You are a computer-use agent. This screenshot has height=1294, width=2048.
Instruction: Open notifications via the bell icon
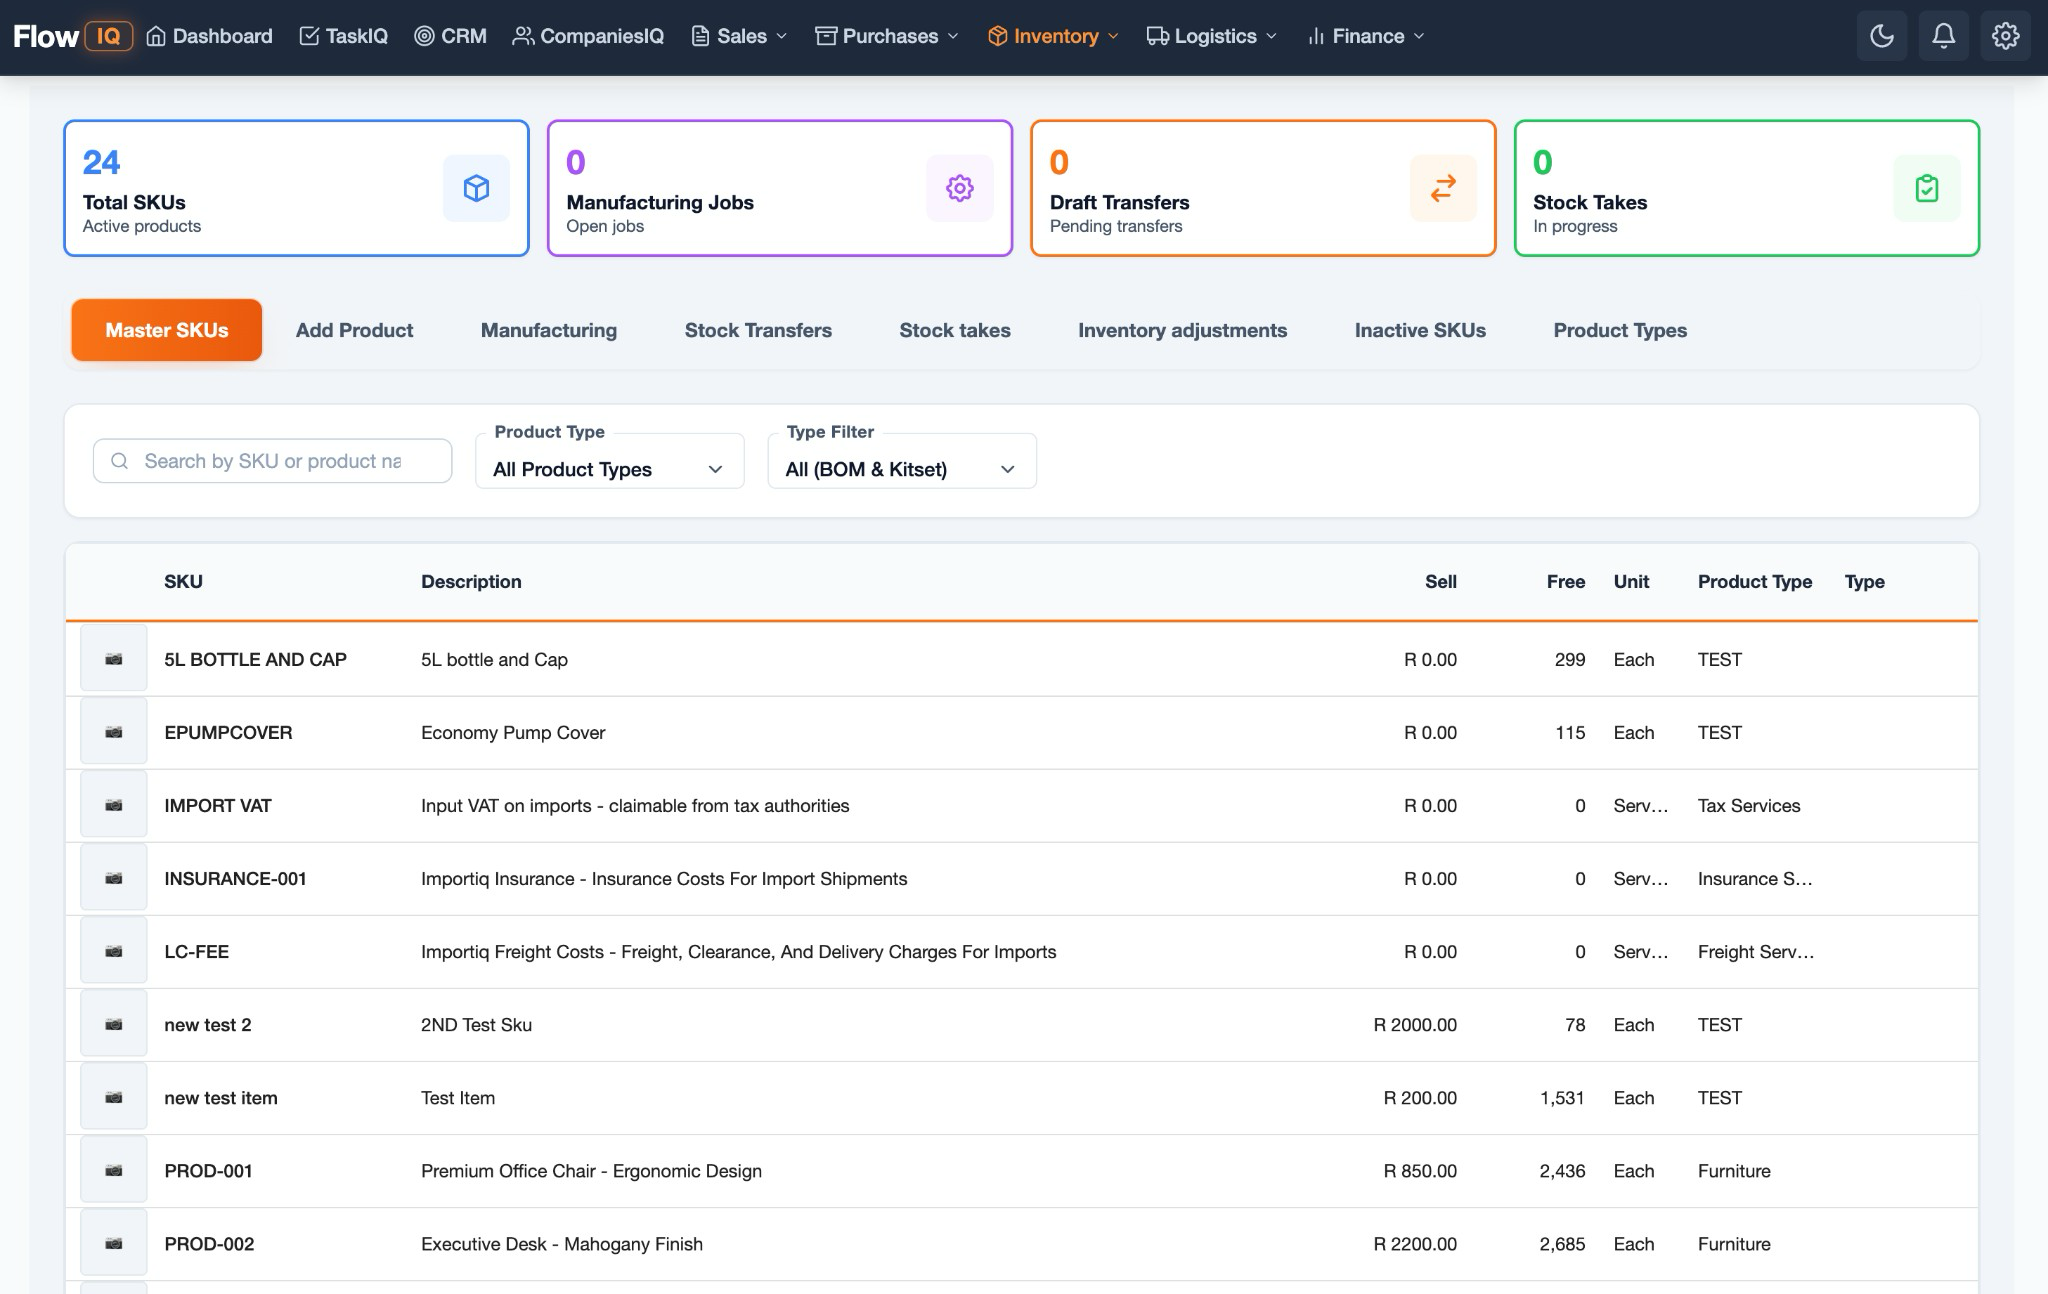[x=1943, y=35]
